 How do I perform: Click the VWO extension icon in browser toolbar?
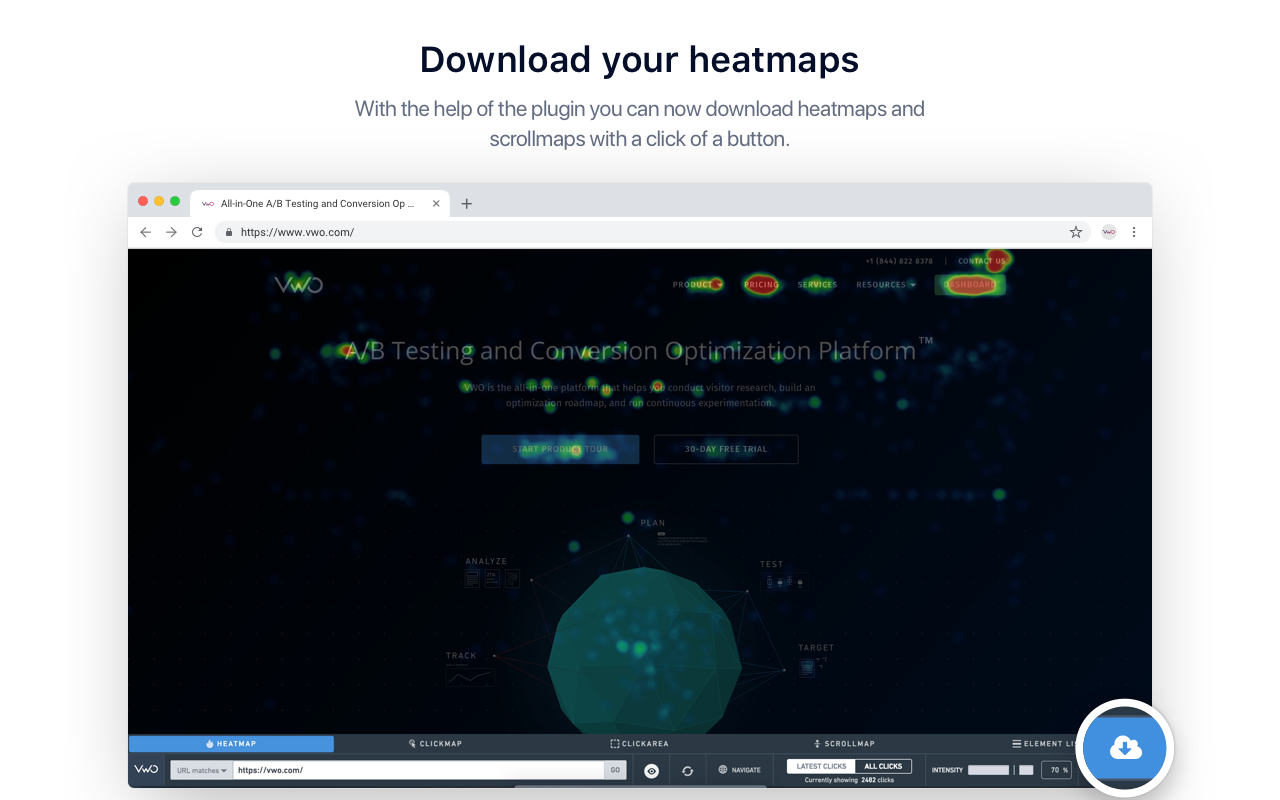click(1108, 232)
